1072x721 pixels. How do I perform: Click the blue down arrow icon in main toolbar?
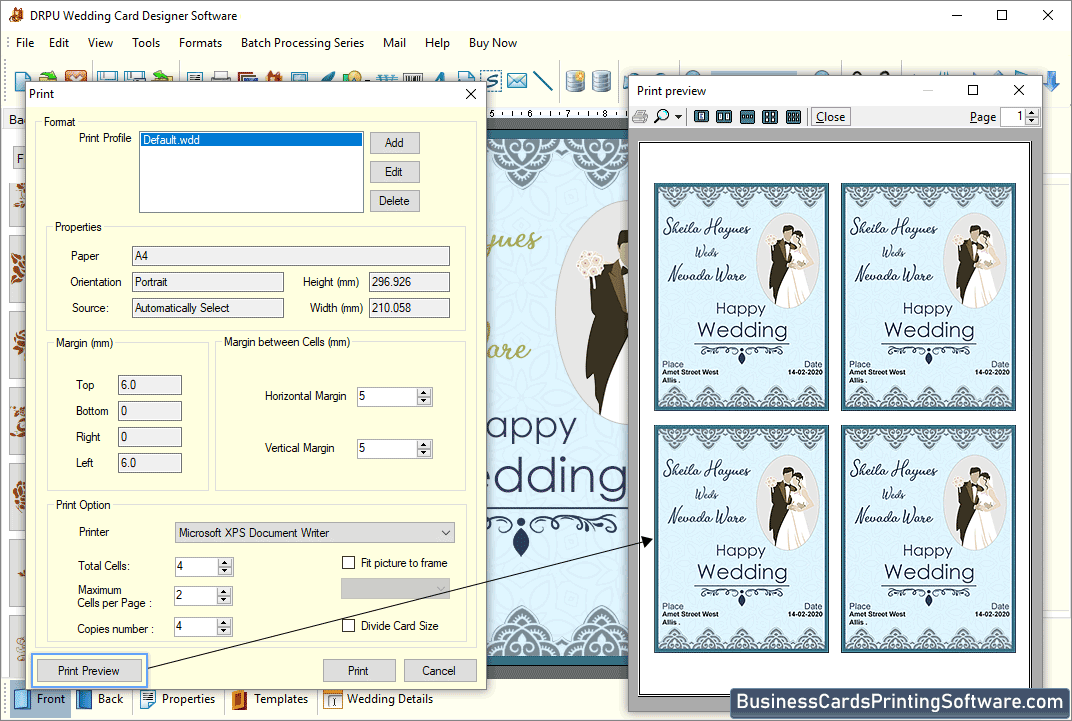(1051, 81)
